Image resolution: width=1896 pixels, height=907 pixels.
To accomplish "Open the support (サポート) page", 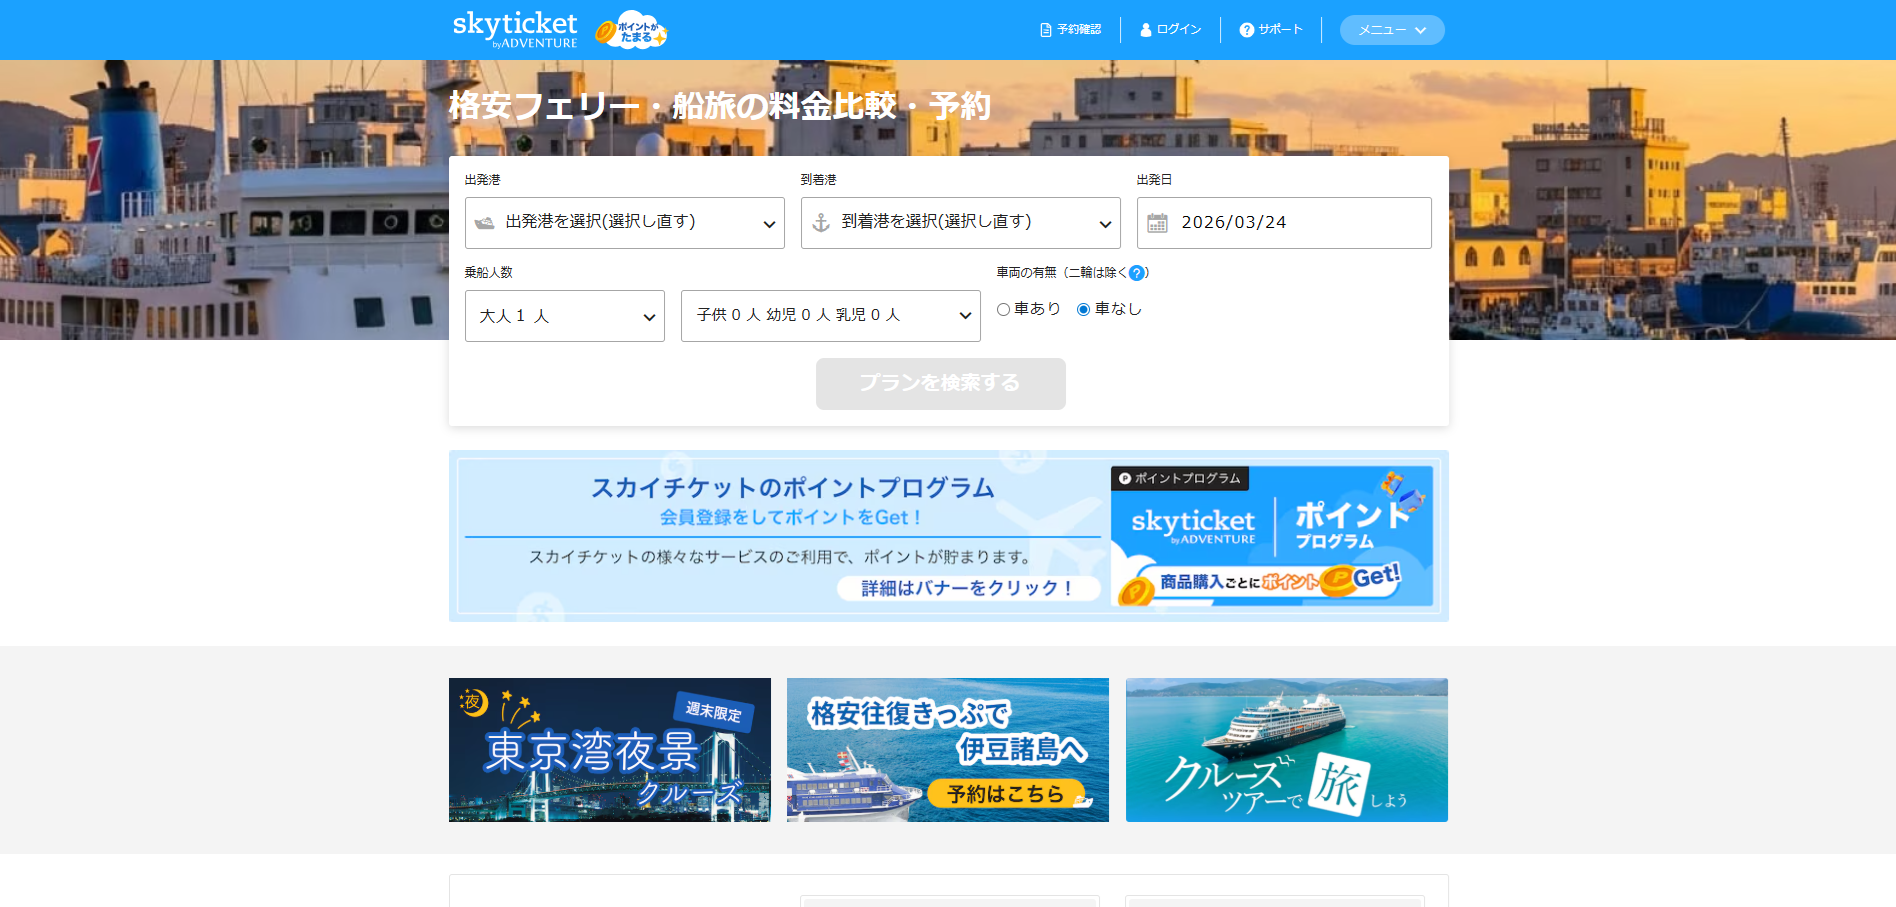I will [1271, 30].
